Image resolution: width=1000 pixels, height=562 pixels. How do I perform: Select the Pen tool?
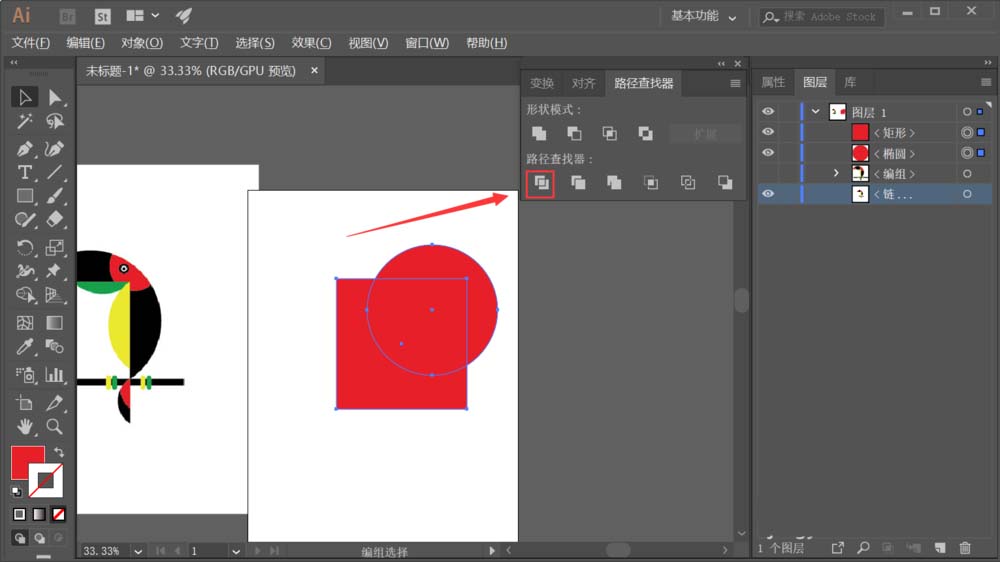(x=25, y=149)
